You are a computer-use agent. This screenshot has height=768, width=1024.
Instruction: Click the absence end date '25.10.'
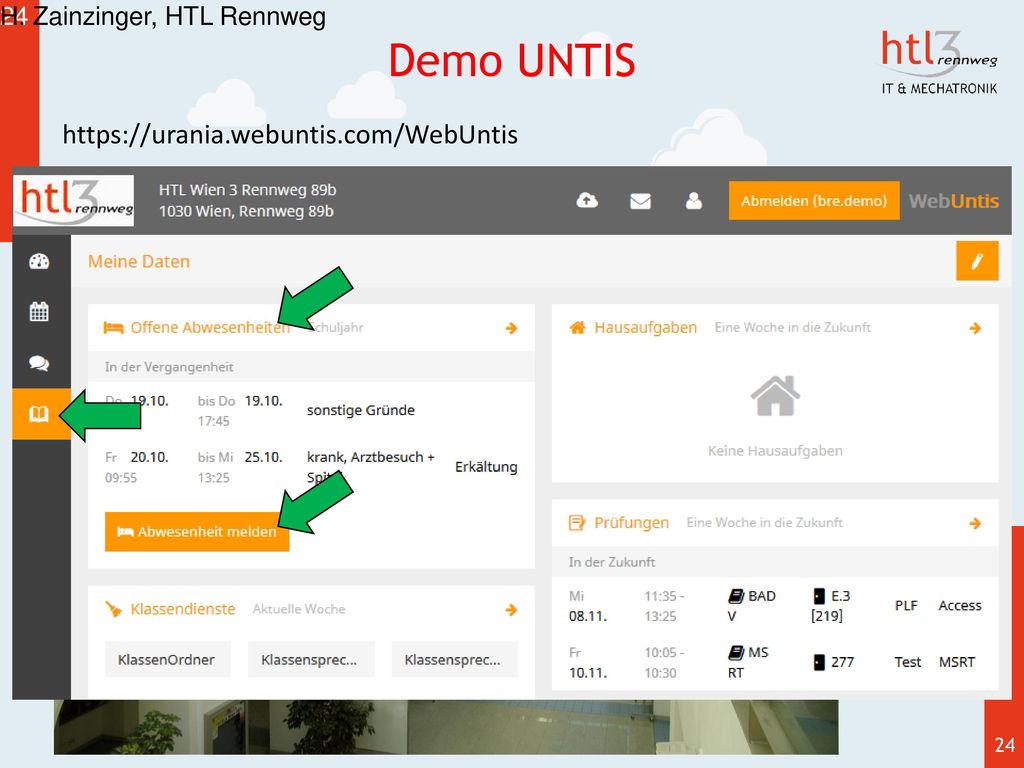(264, 457)
